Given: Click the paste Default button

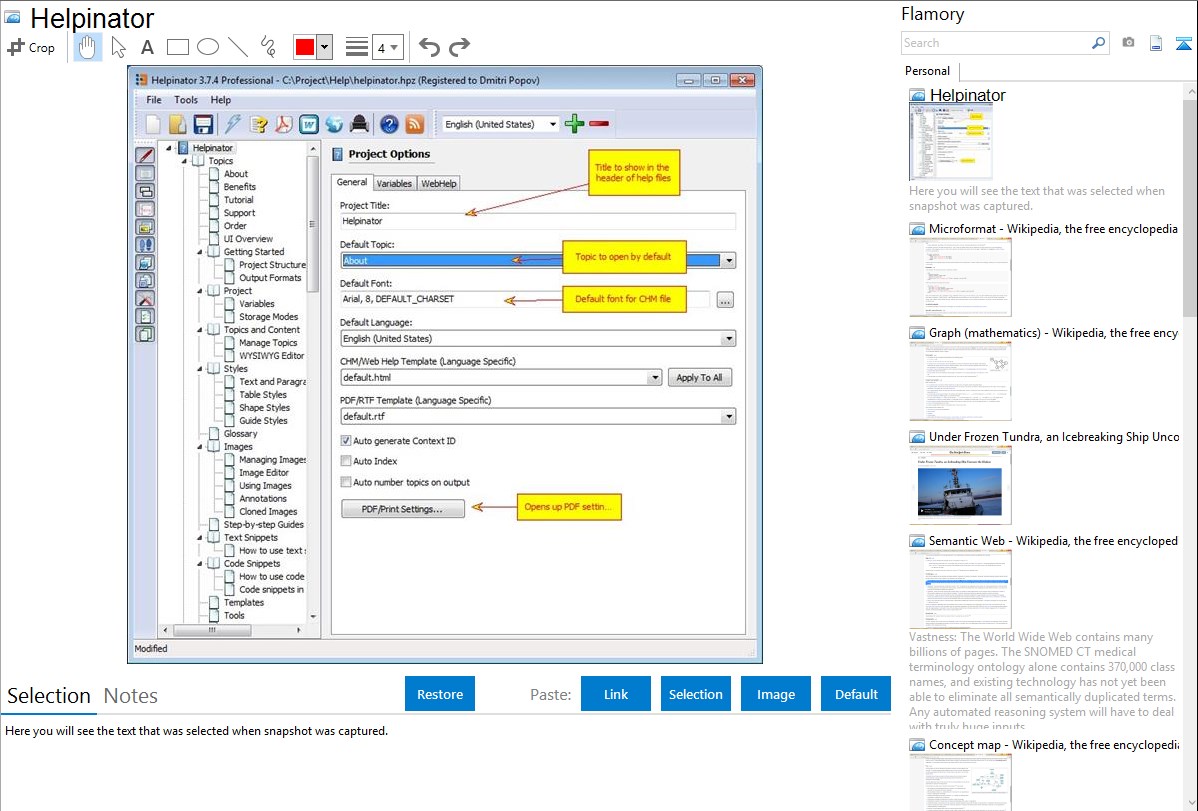Looking at the screenshot, I should [x=856, y=694].
